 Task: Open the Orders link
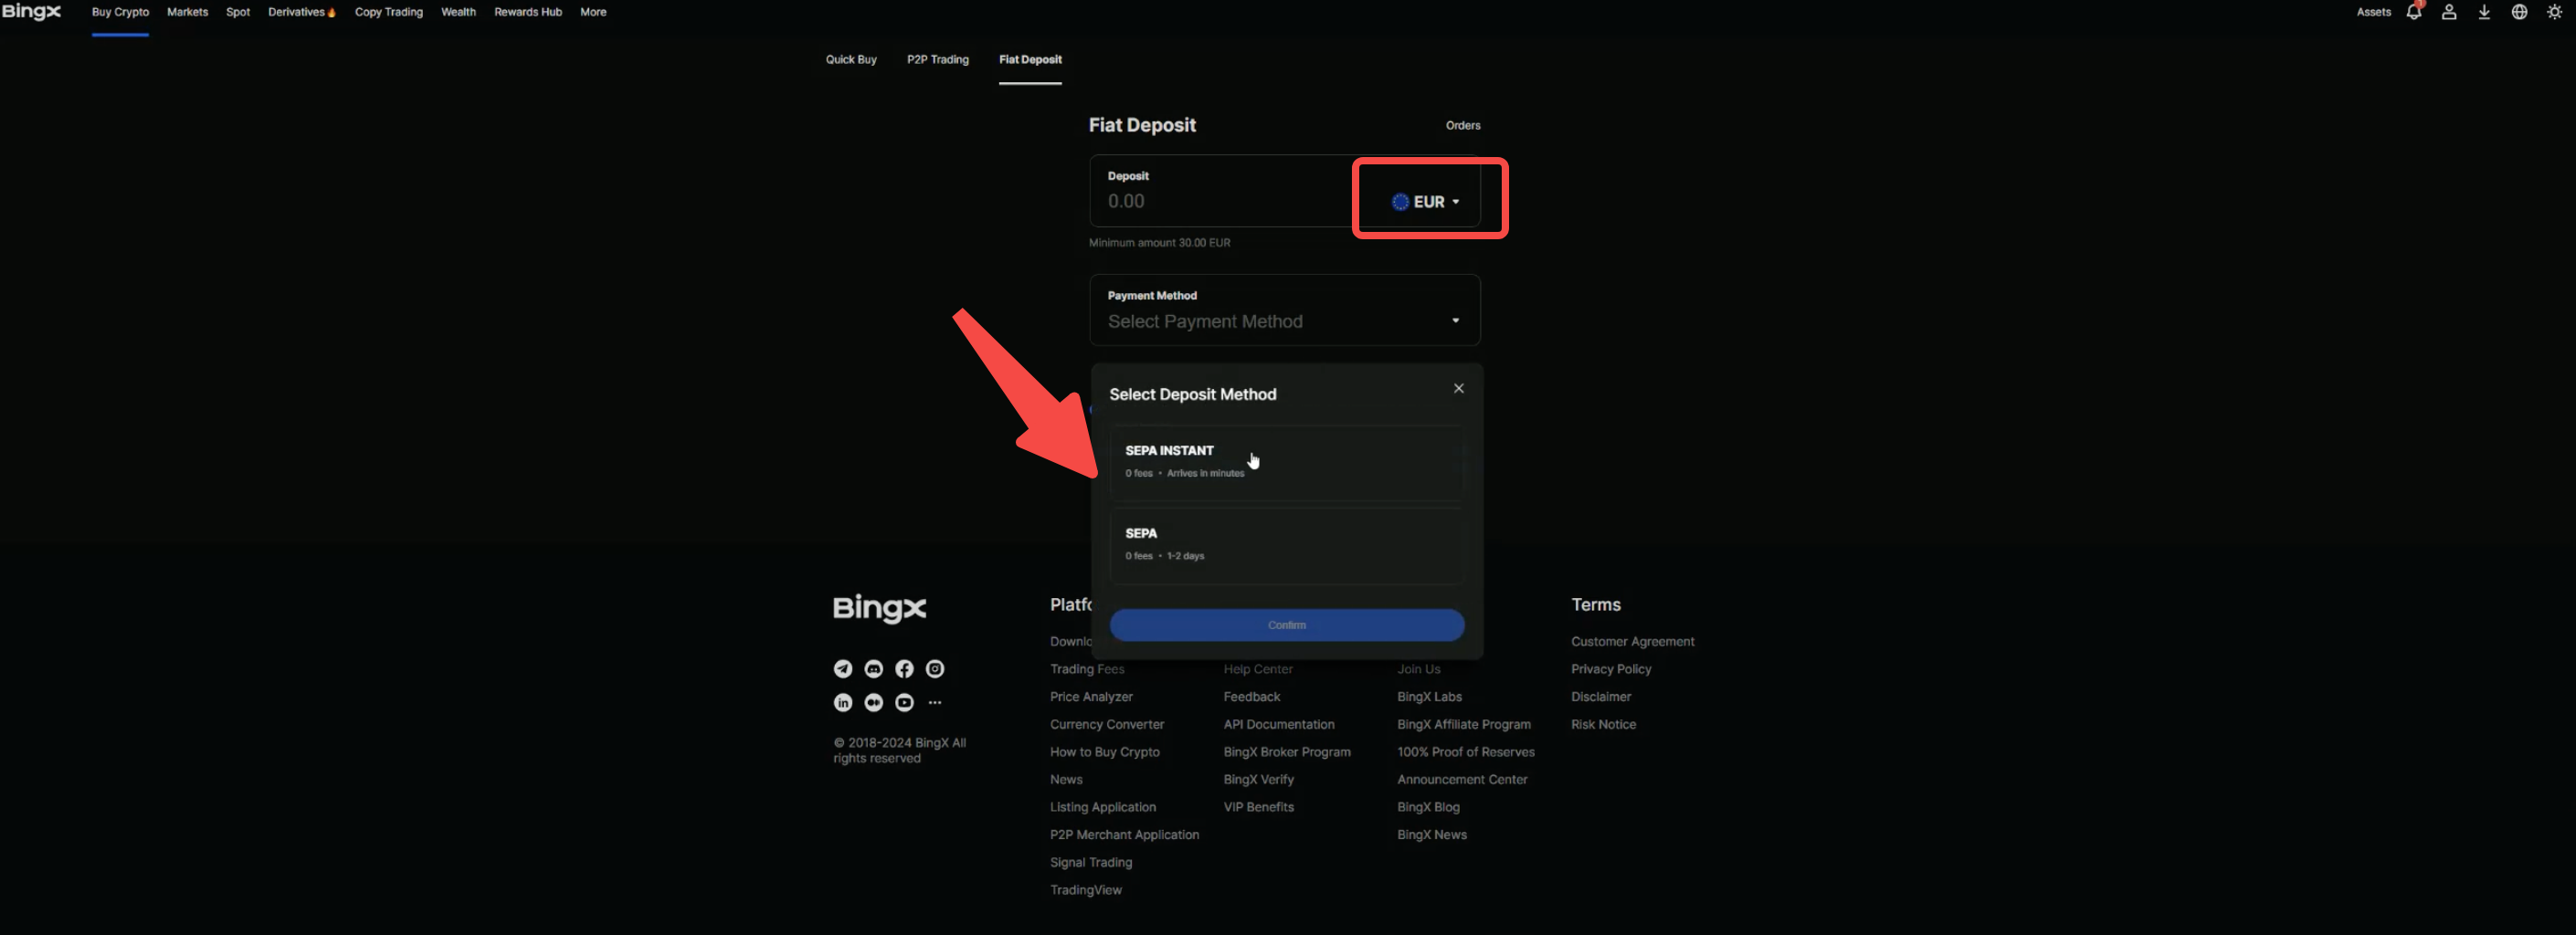1462,126
